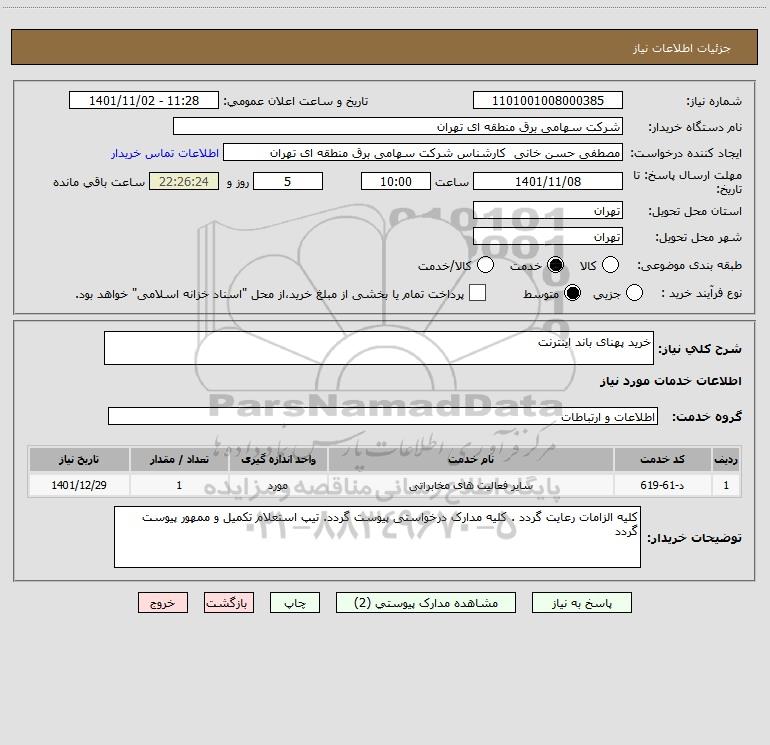The image size is (770, 745).
Task: Toggle the اسناد خزانه اسلامی payment checkbox
Action: click(477, 293)
